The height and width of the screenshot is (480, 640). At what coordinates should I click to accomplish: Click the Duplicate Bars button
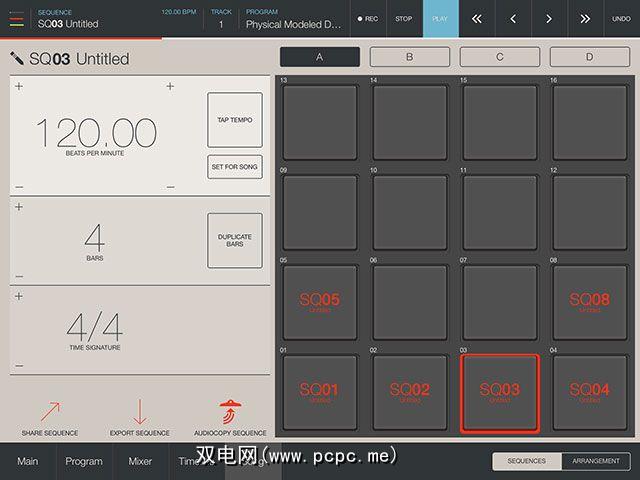pyautogui.click(x=235, y=240)
